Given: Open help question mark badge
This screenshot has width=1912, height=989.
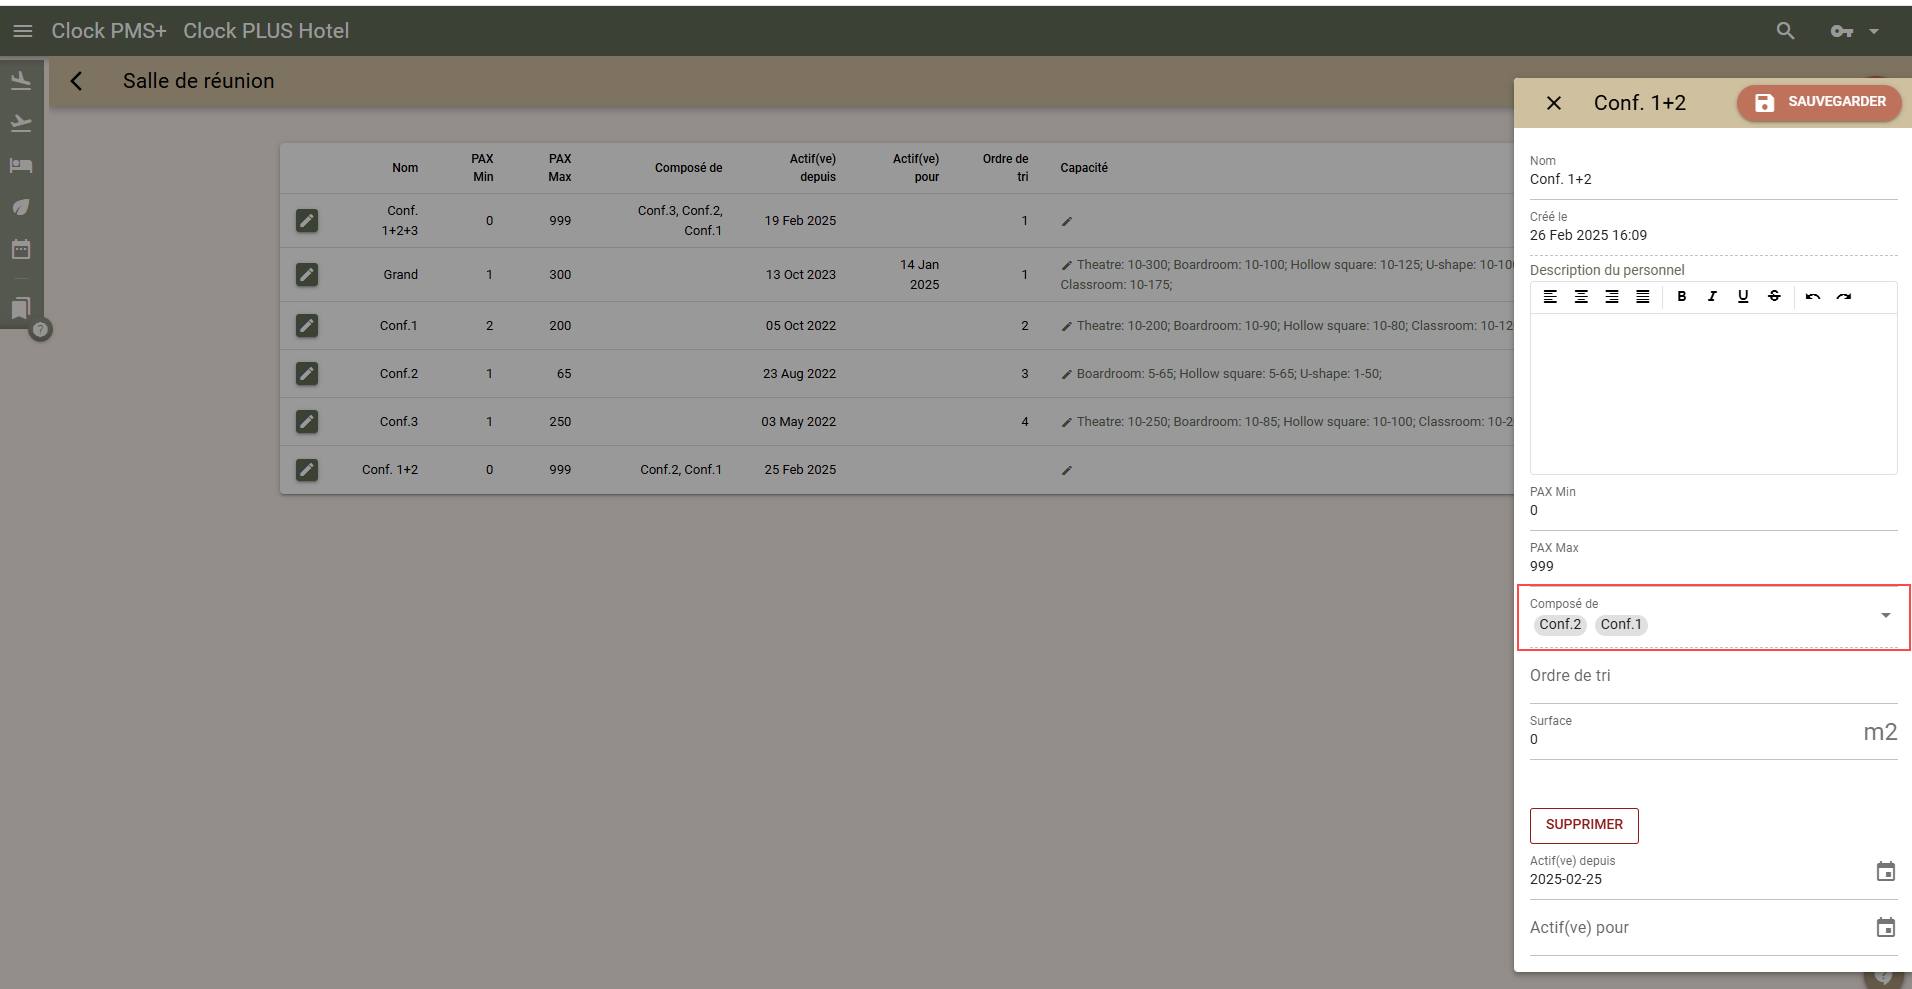Looking at the screenshot, I should [x=40, y=329].
